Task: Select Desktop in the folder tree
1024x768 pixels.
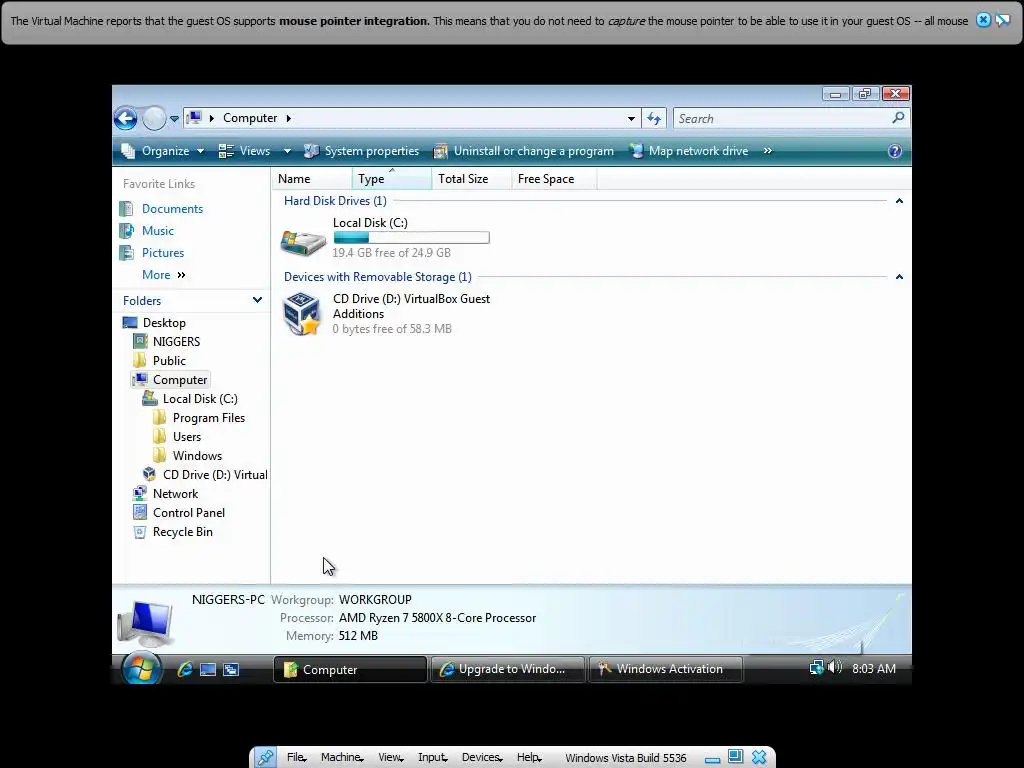Action: pos(164,323)
